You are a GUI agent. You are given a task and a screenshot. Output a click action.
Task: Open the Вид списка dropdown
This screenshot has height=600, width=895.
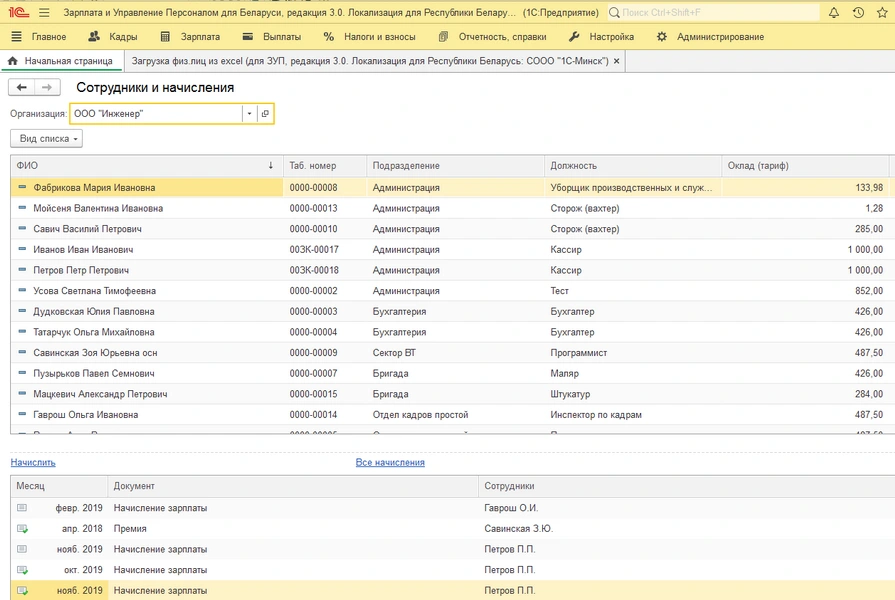pyautogui.click(x=46, y=139)
